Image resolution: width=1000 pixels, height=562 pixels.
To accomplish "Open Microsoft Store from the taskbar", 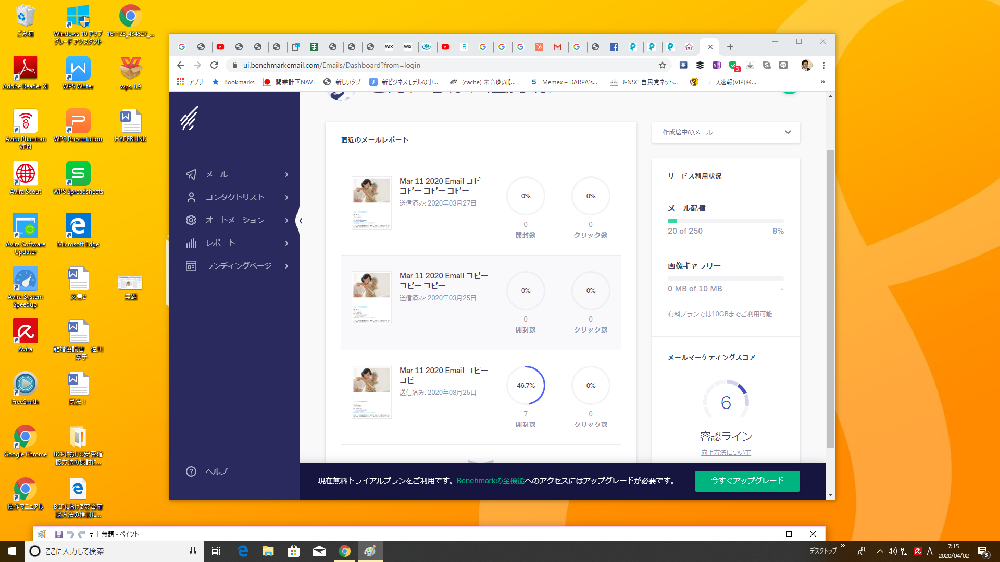I will tap(293, 551).
